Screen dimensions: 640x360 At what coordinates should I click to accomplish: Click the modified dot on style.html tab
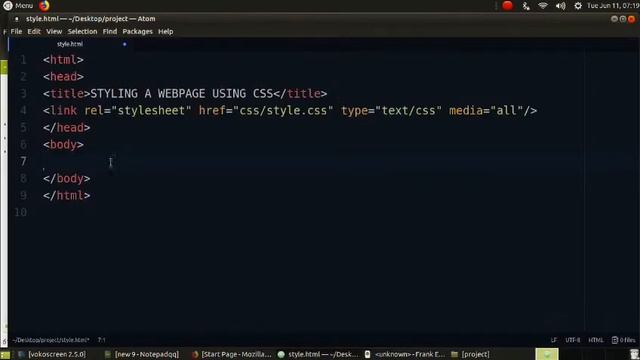[124, 44]
